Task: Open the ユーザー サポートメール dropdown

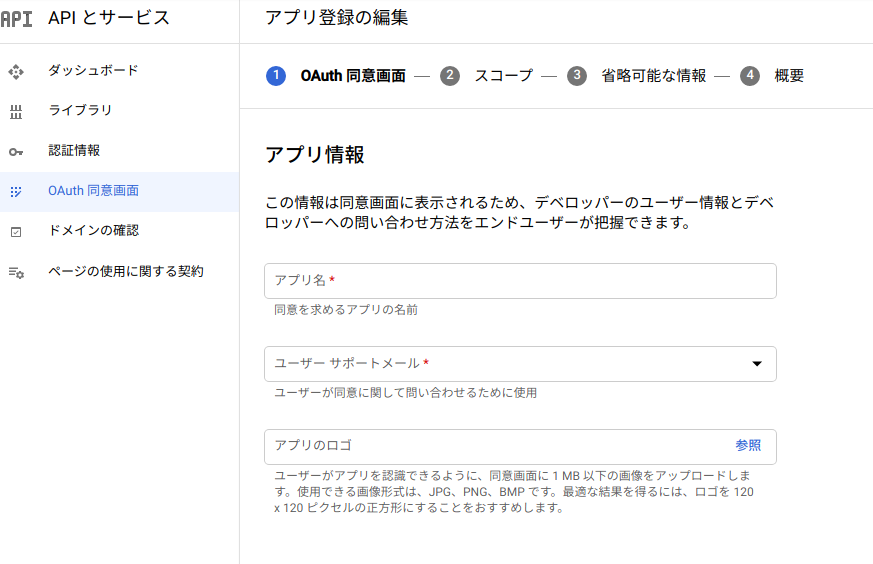Action: [521, 364]
